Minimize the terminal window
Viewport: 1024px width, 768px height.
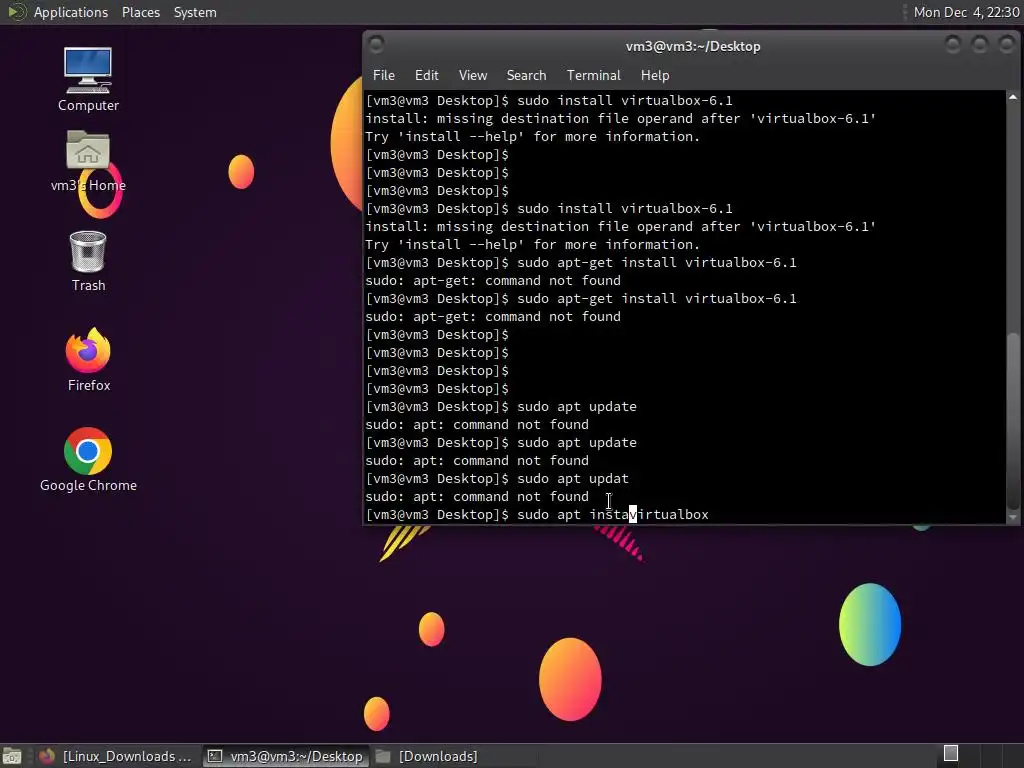953,44
